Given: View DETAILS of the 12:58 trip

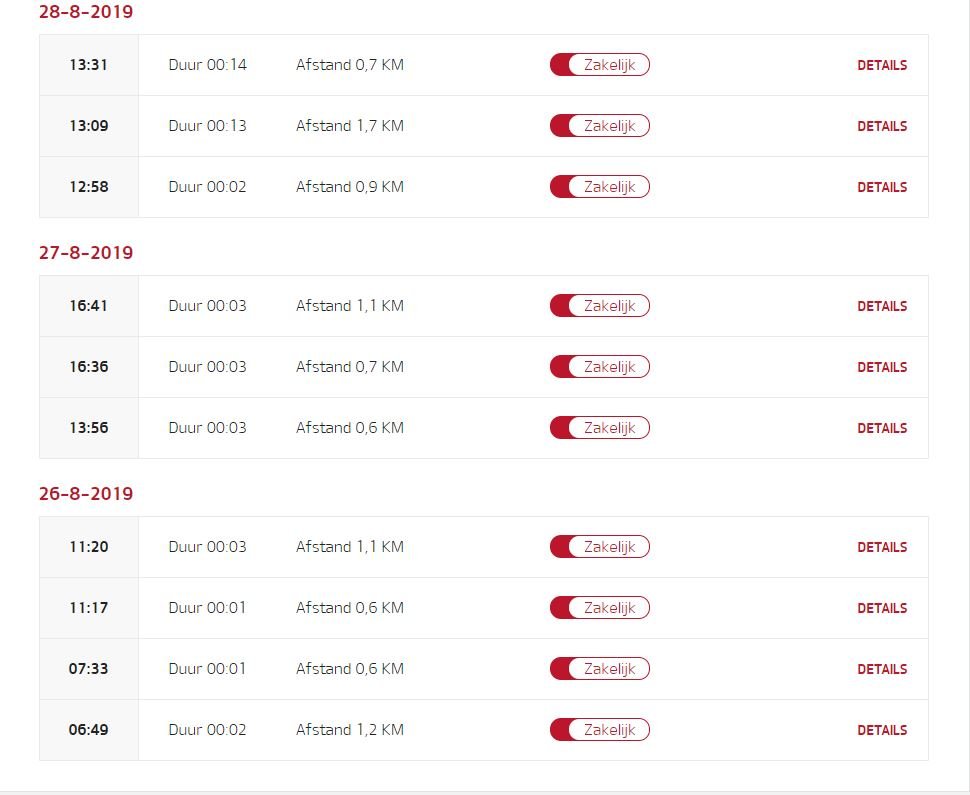Looking at the screenshot, I should click(882, 187).
